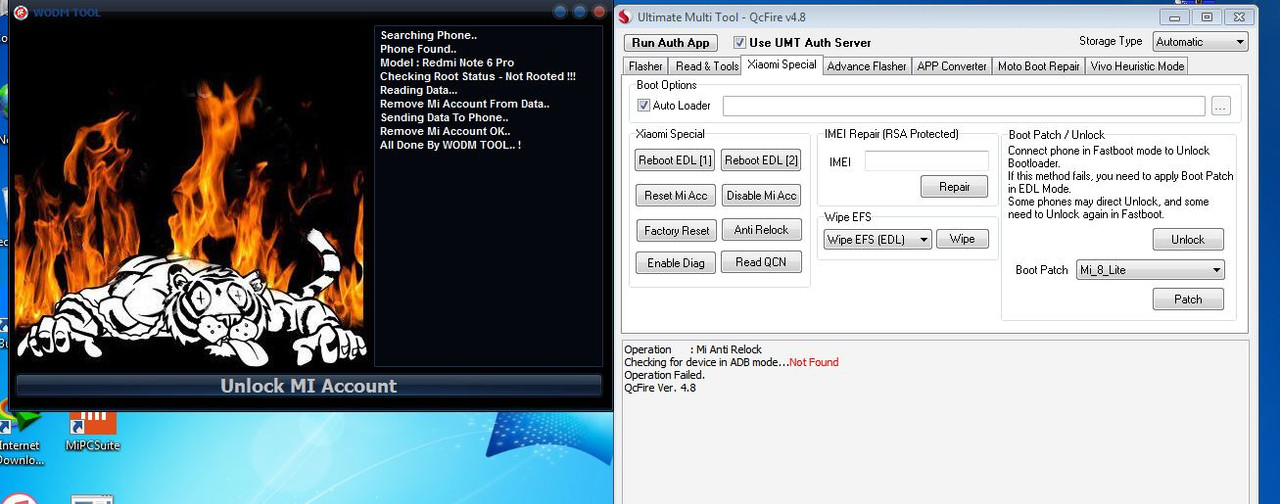Click the Patch button
Viewport: 1280px width, 504px height.
coord(1188,299)
